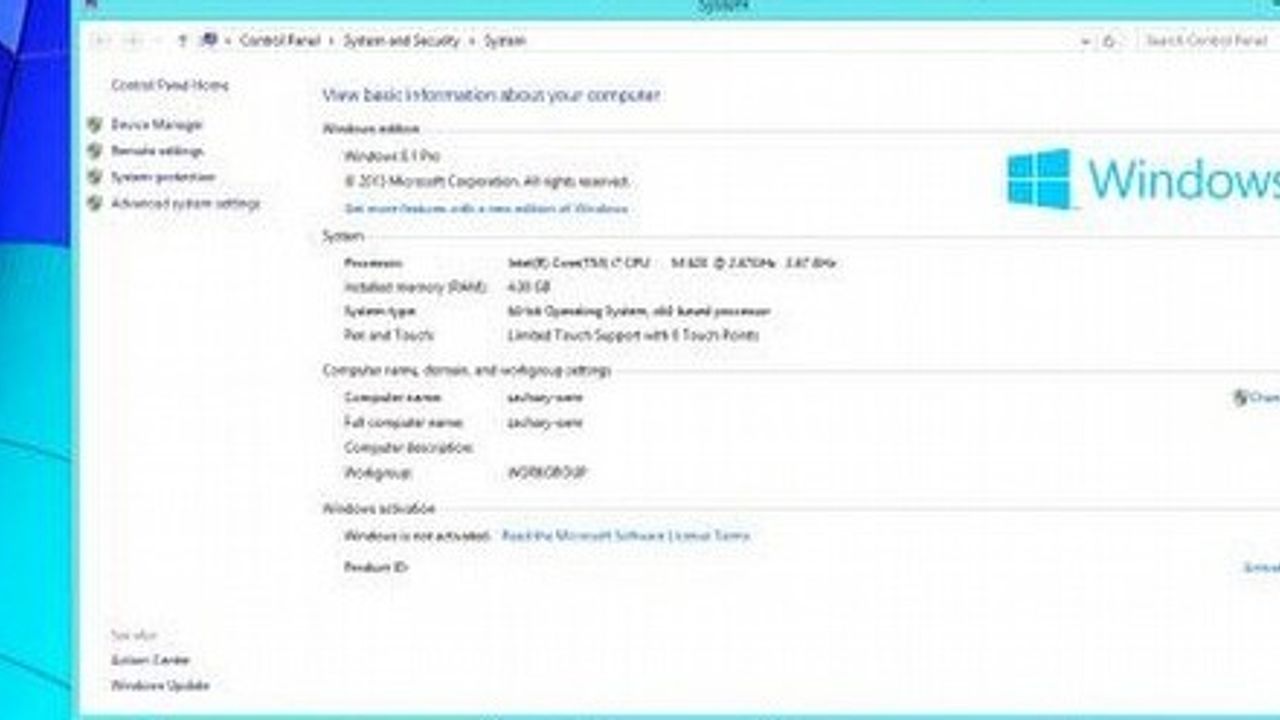The width and height of the screenshot is (1280, 720).
Task: Click the Intel Core i7 processor value
Action: 672,263
